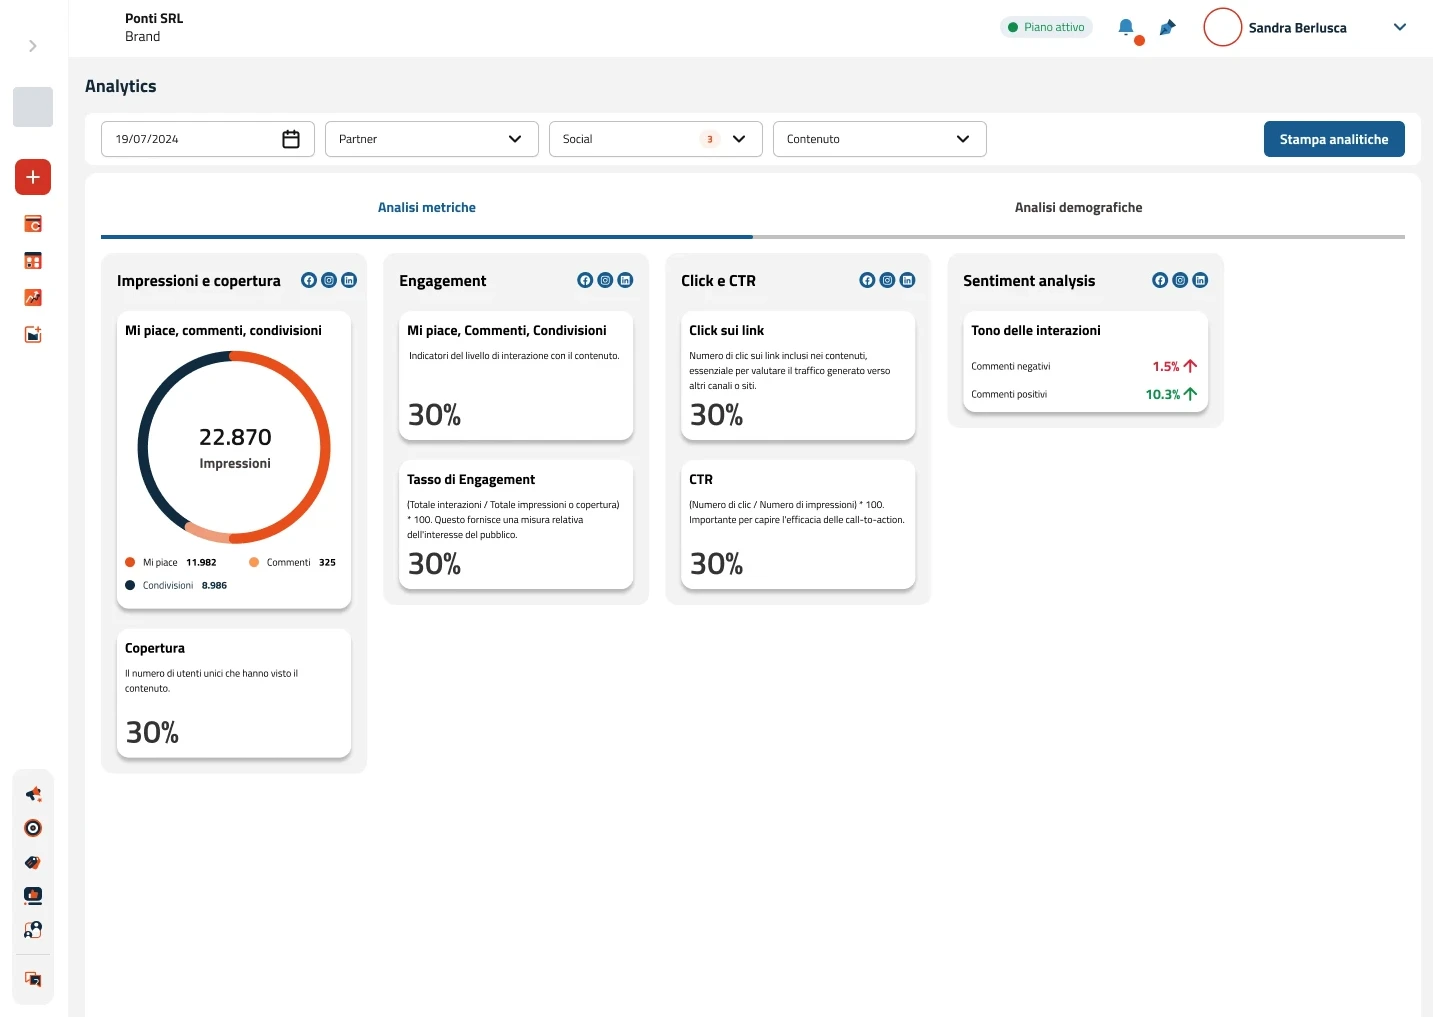
Task: Select the Copertura metric card
Action: [x=234, y=693]
